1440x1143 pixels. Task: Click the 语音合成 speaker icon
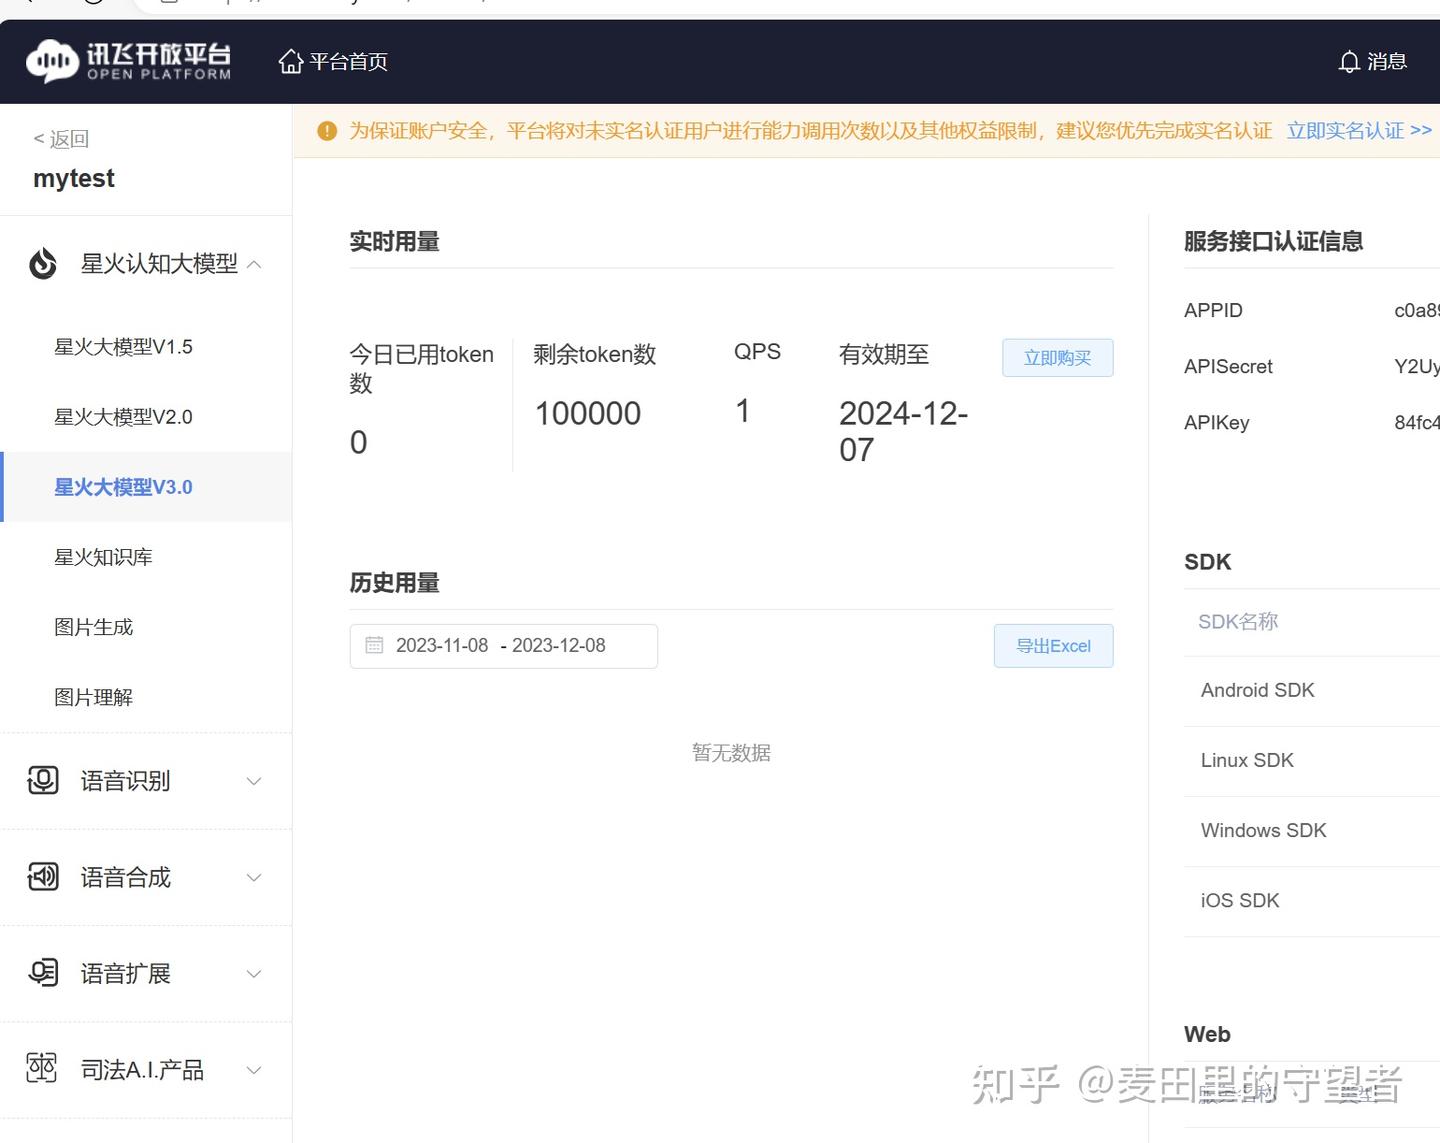tap(42, 877)
